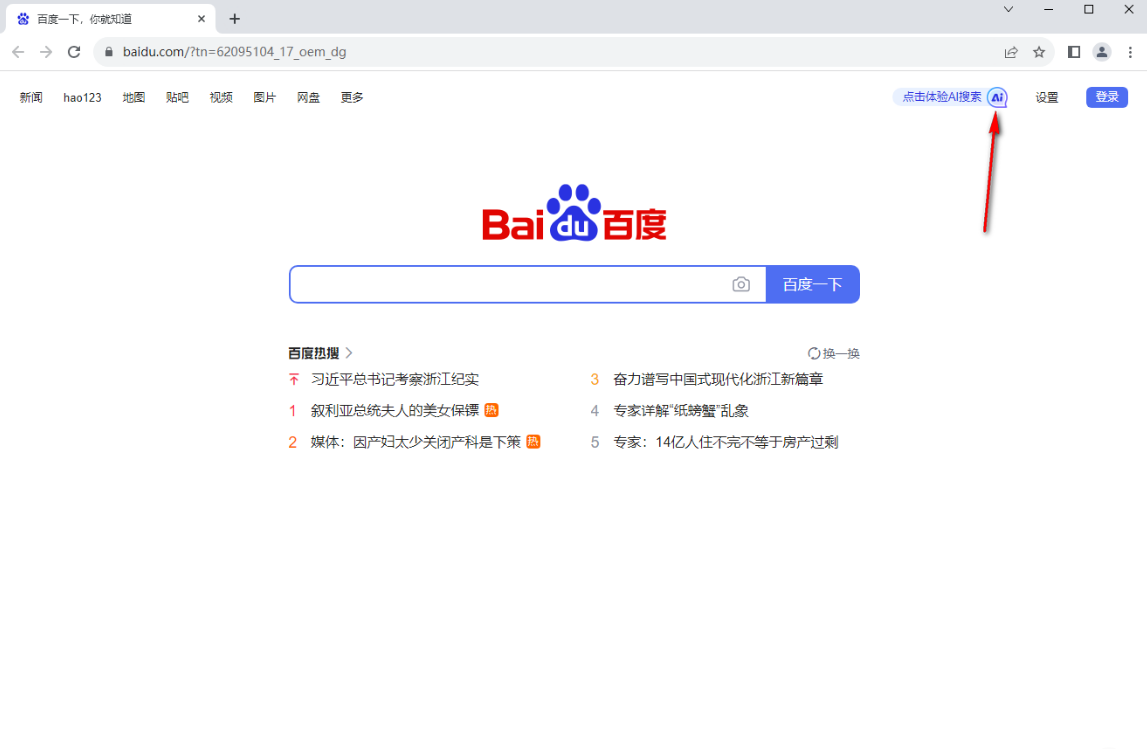Viewport: 1147px width, 749px height.
Task: Click the pinned top arrow icon
Action: [x=293, y=379]
